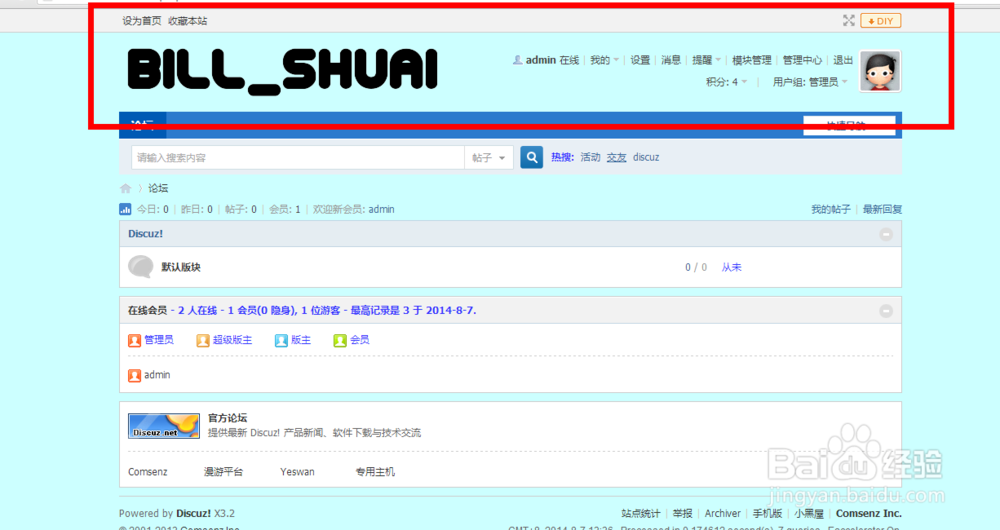This screenshot has width=1000, height=530.
Task: Open 管理中心 admin center link
Action: coord(802,60)
